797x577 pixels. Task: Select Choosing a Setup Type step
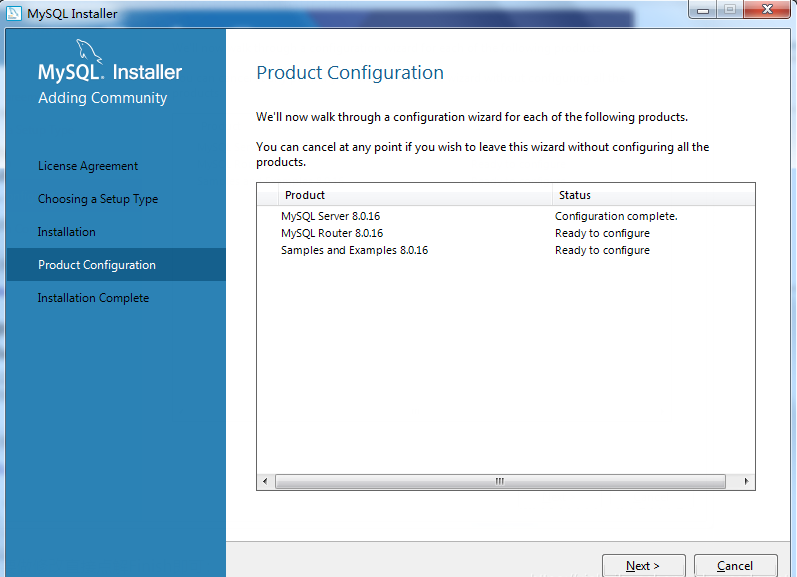(x=98, y=199)
